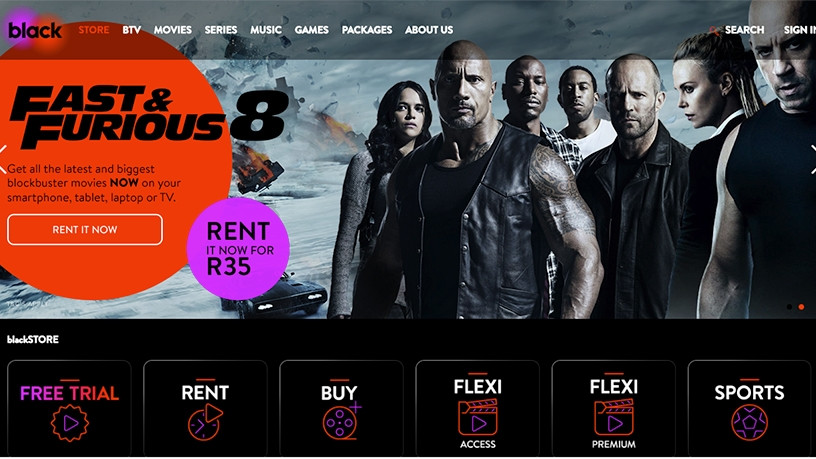Open the Packages menu item
The image size is (816, 459).
pyautogui.click(x=367, y=30)
